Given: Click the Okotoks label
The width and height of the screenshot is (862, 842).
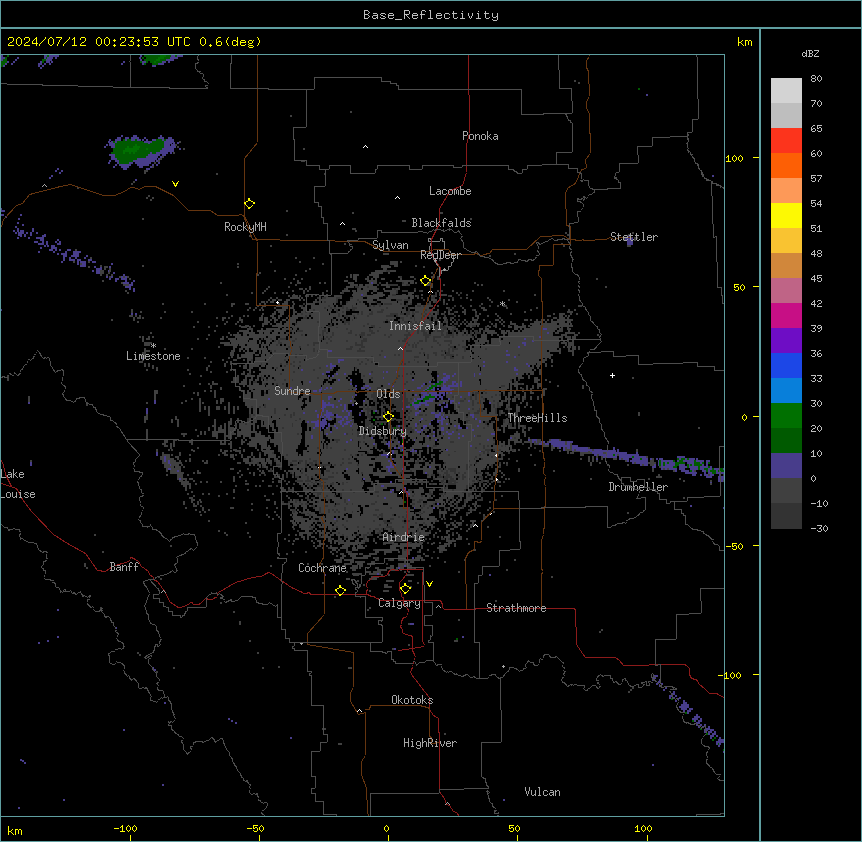Looking at the screenshot, I should pos(412,700).
